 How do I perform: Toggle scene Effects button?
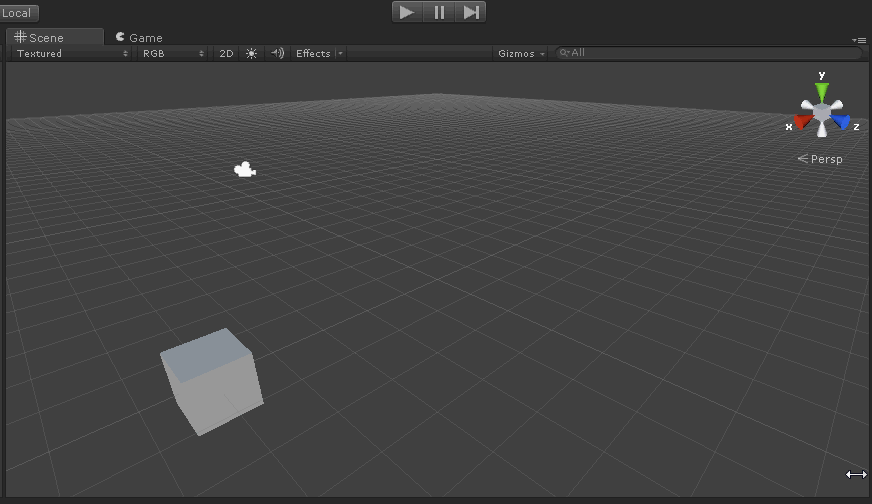point(313,53)
